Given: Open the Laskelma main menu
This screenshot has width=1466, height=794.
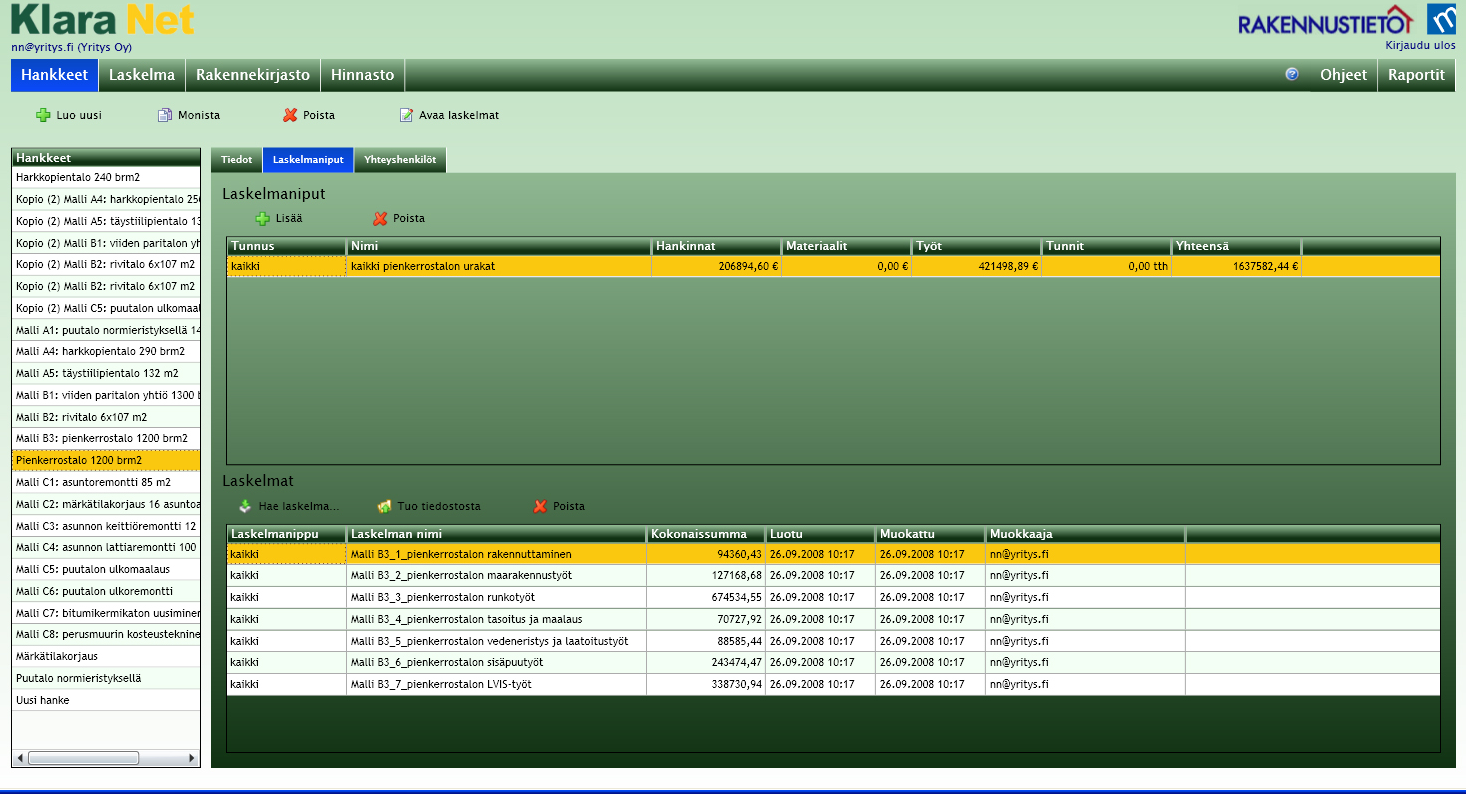Looking at the screenshot, I should coord(142,75).
